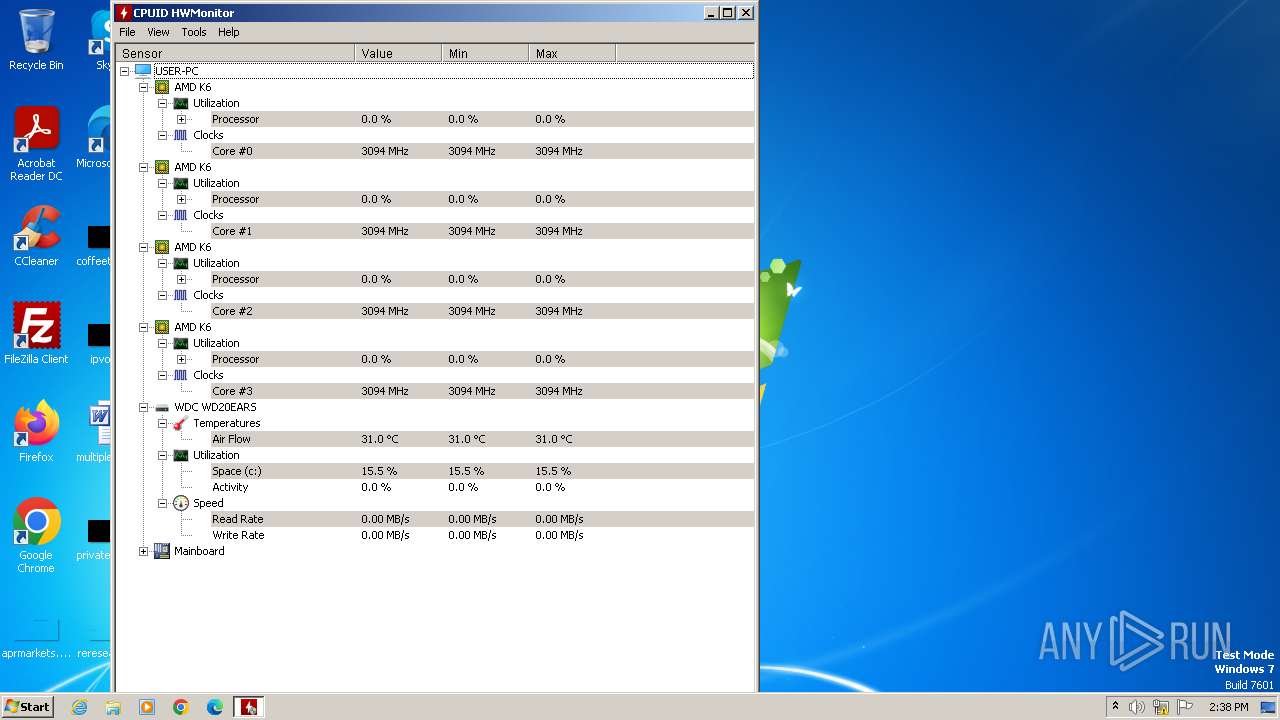The height and width of the screenshot is (720, 1280).
Task: Click the Show desktop strip beside the clock
Action: tap(1270, 707)
